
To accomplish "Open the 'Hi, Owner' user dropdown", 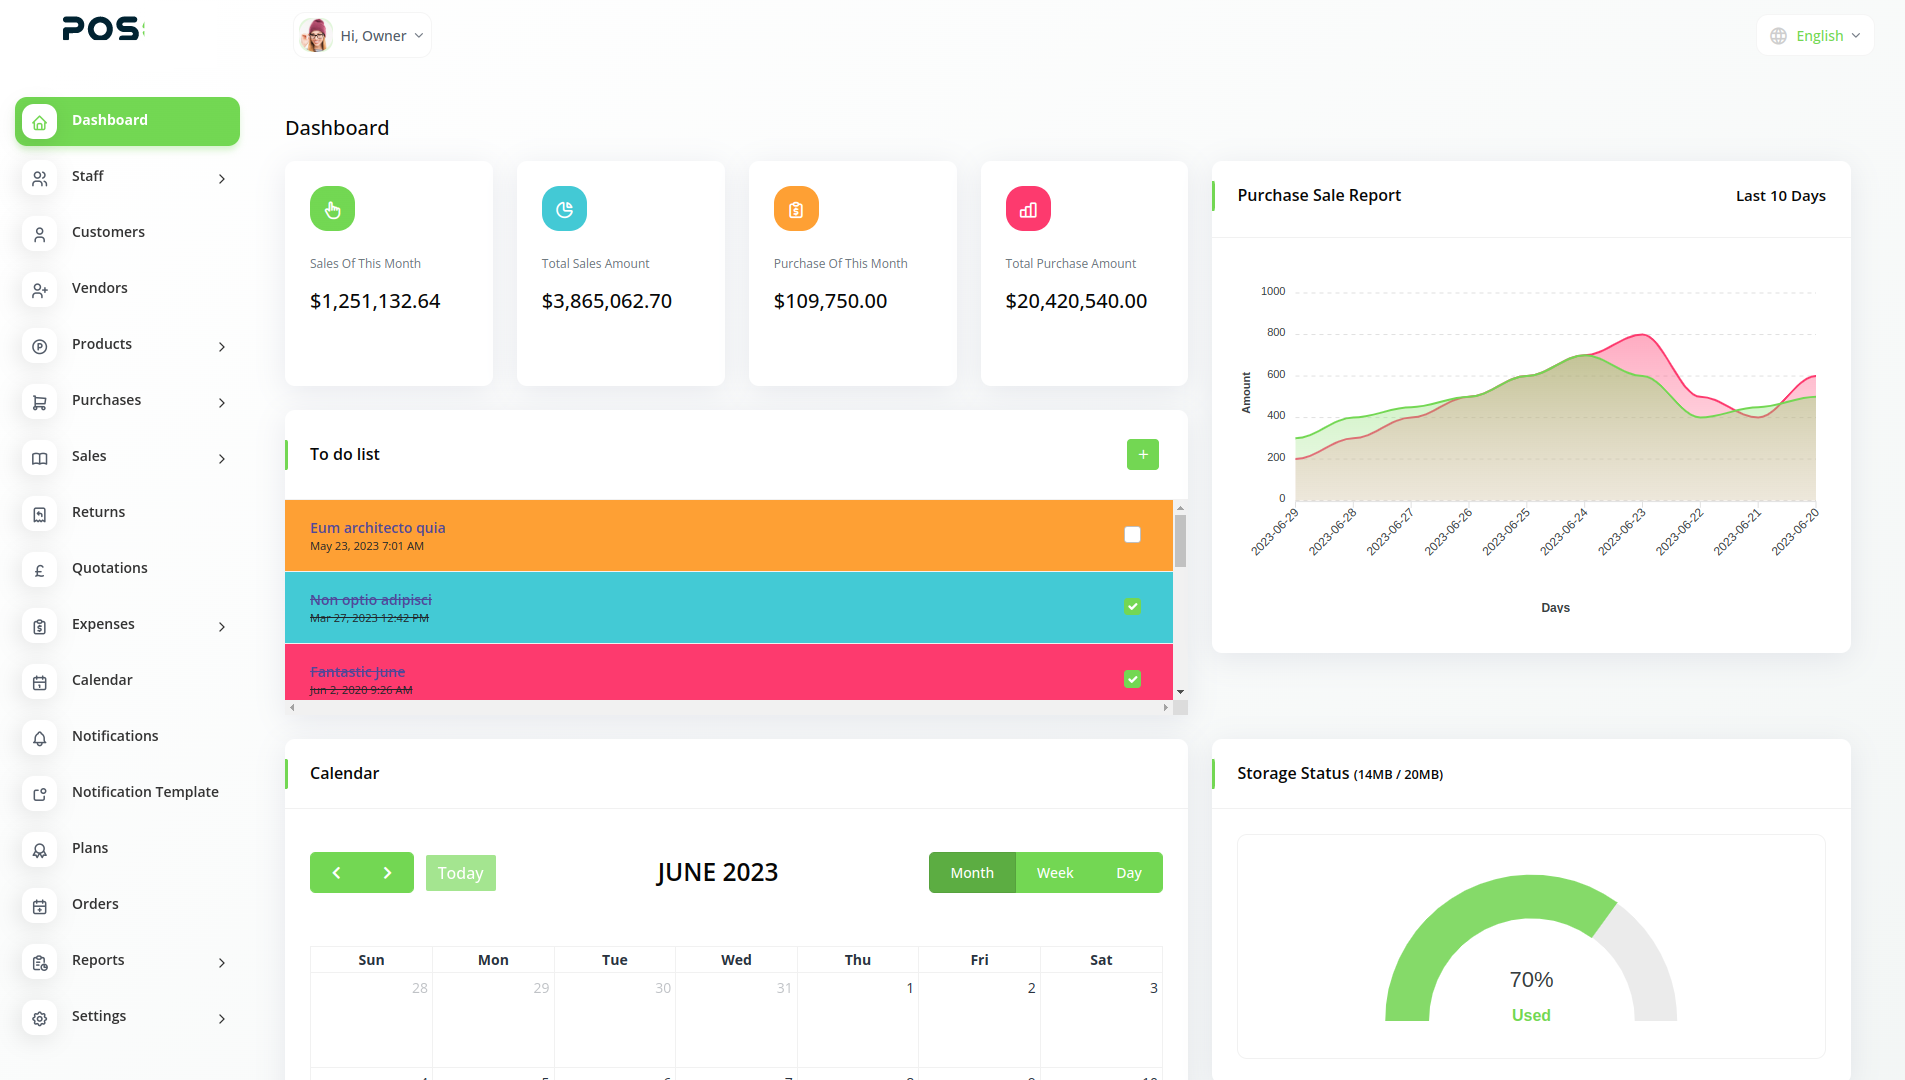I will click(363, 36).
